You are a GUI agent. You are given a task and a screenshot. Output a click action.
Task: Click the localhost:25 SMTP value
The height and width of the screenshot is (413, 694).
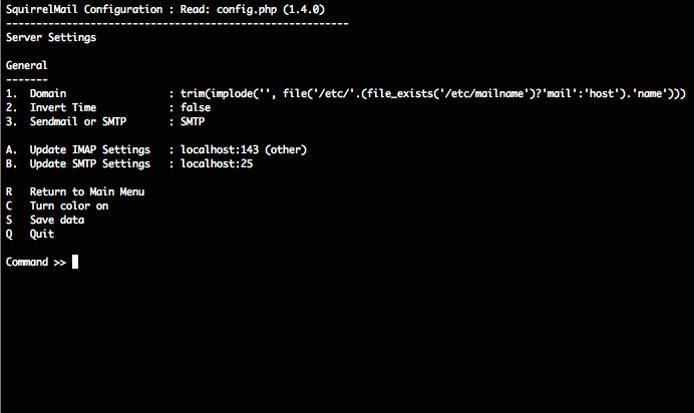217,163
